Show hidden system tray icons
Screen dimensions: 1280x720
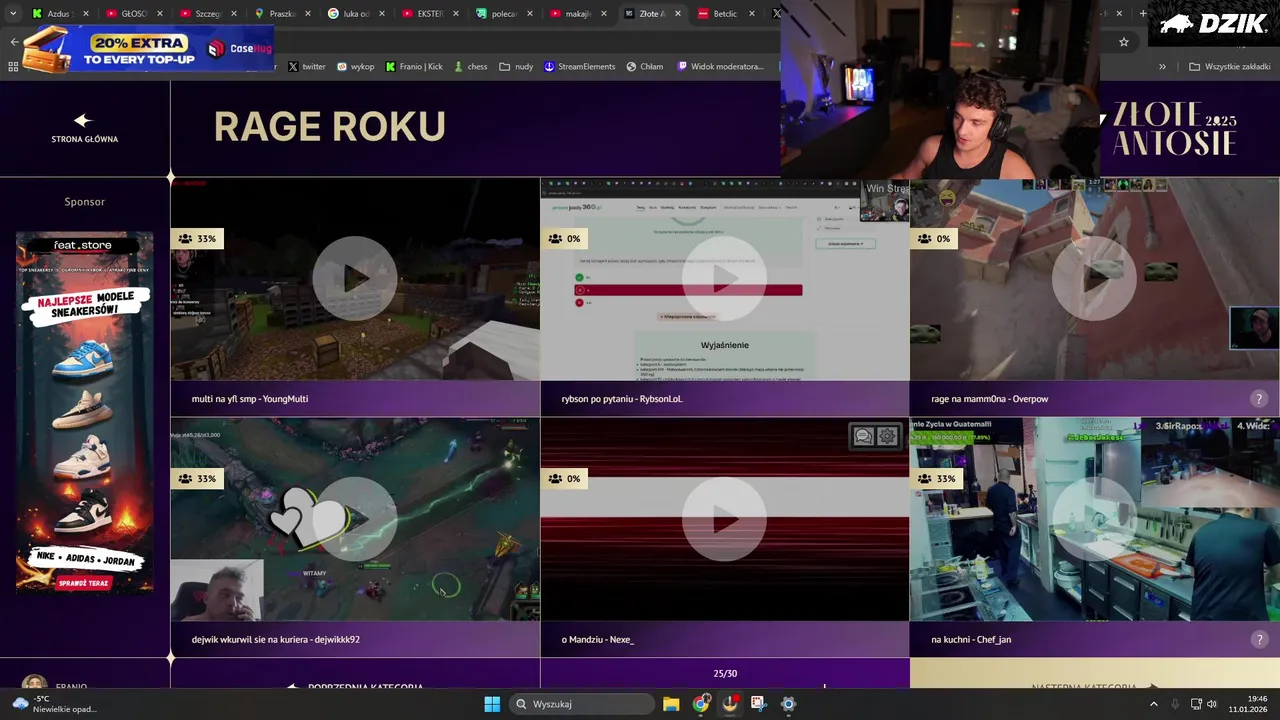pos(1153,704)
